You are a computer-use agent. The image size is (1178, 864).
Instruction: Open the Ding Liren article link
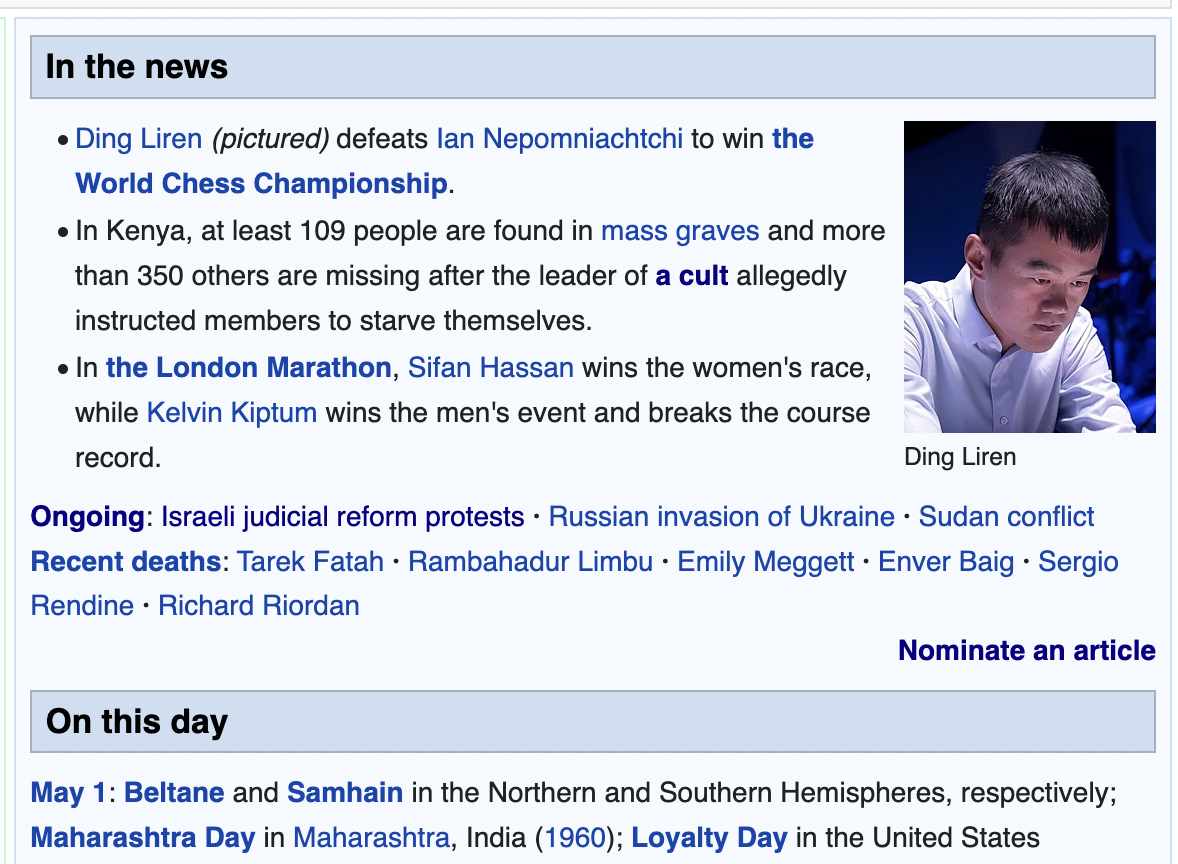pos(139,139)
